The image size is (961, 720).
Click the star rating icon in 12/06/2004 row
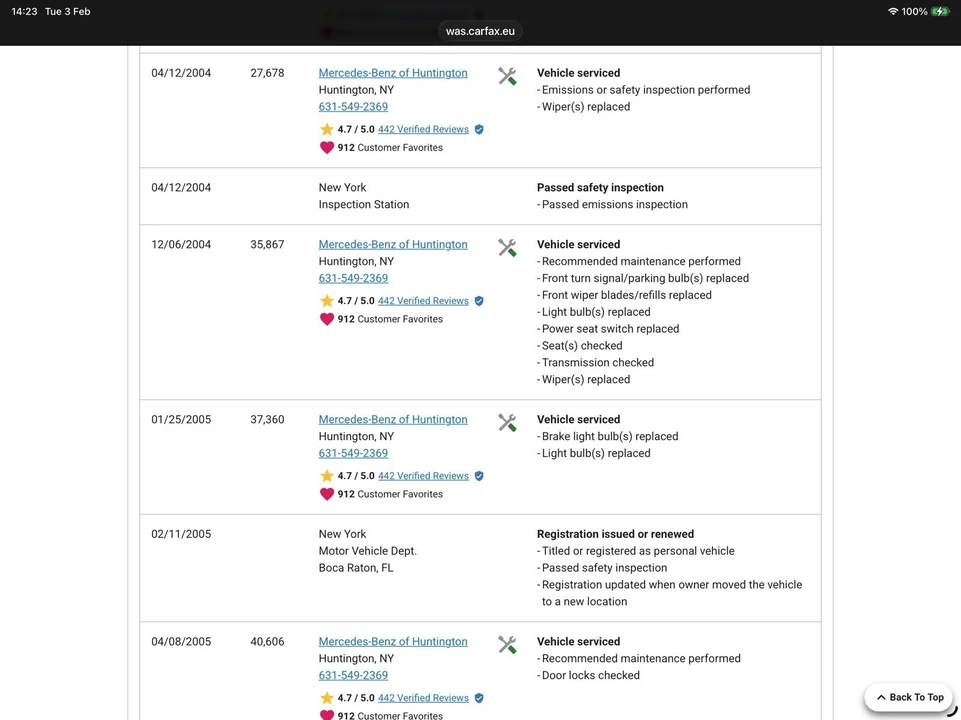click(327, 301)
